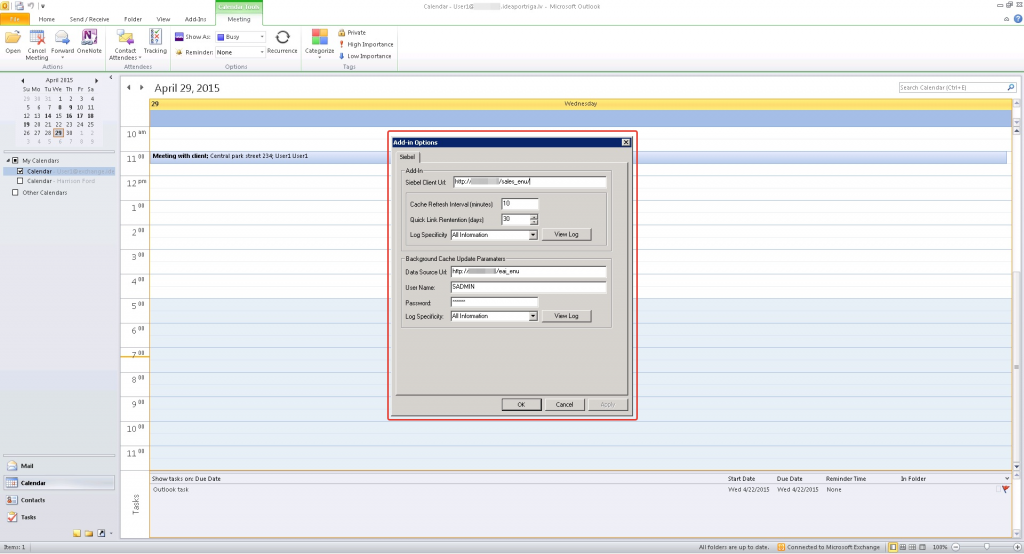Image resolution: width=1024 pixels, height=554 pixels.
Task: Set Low Importance tag
Action: coord(364,56)
